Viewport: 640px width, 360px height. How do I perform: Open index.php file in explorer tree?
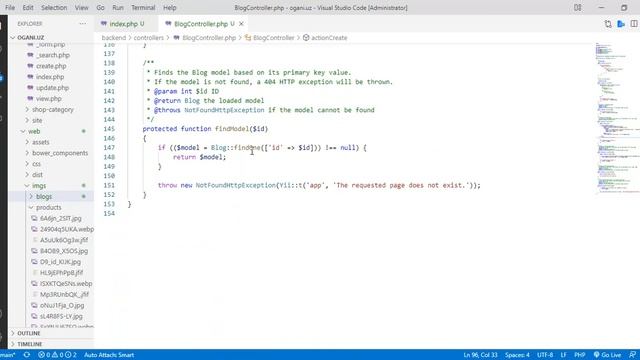click(50, 77)
